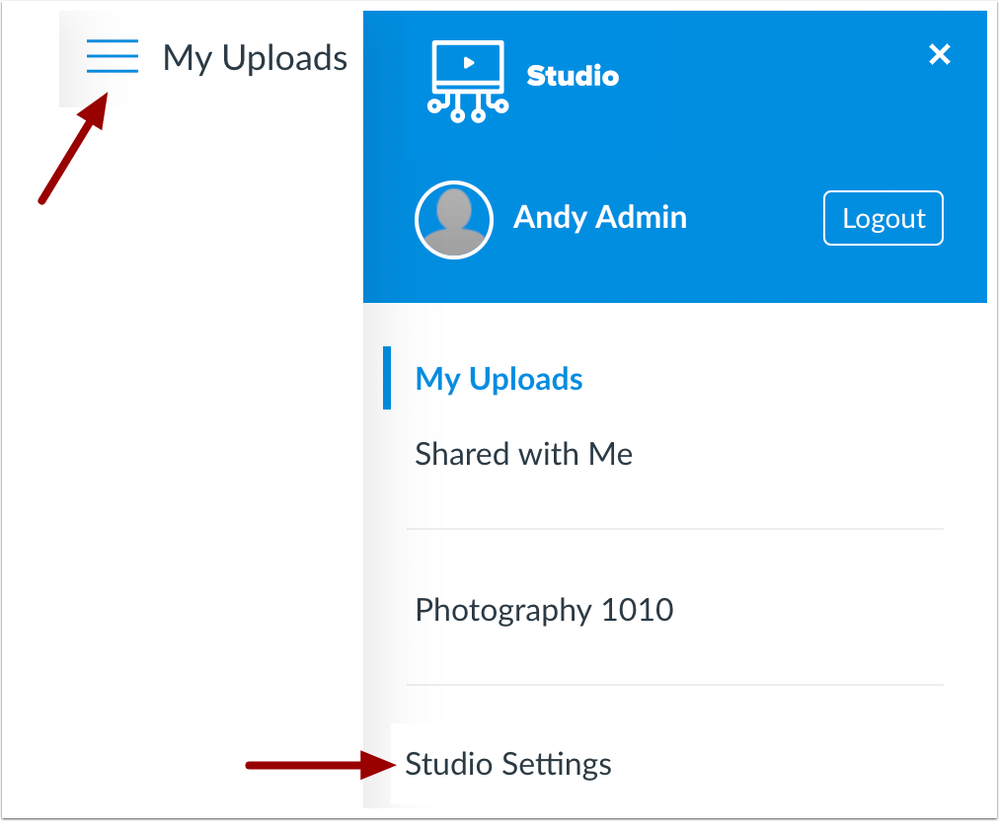The width and height of the screenshot is (999, 821).
Task: Click the circular avatar next to Andy Admin
Action: pos(453,218)
